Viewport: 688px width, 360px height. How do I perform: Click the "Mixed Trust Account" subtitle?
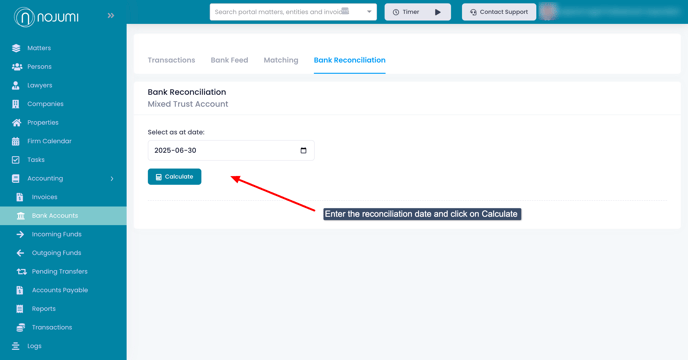[188, 104]
